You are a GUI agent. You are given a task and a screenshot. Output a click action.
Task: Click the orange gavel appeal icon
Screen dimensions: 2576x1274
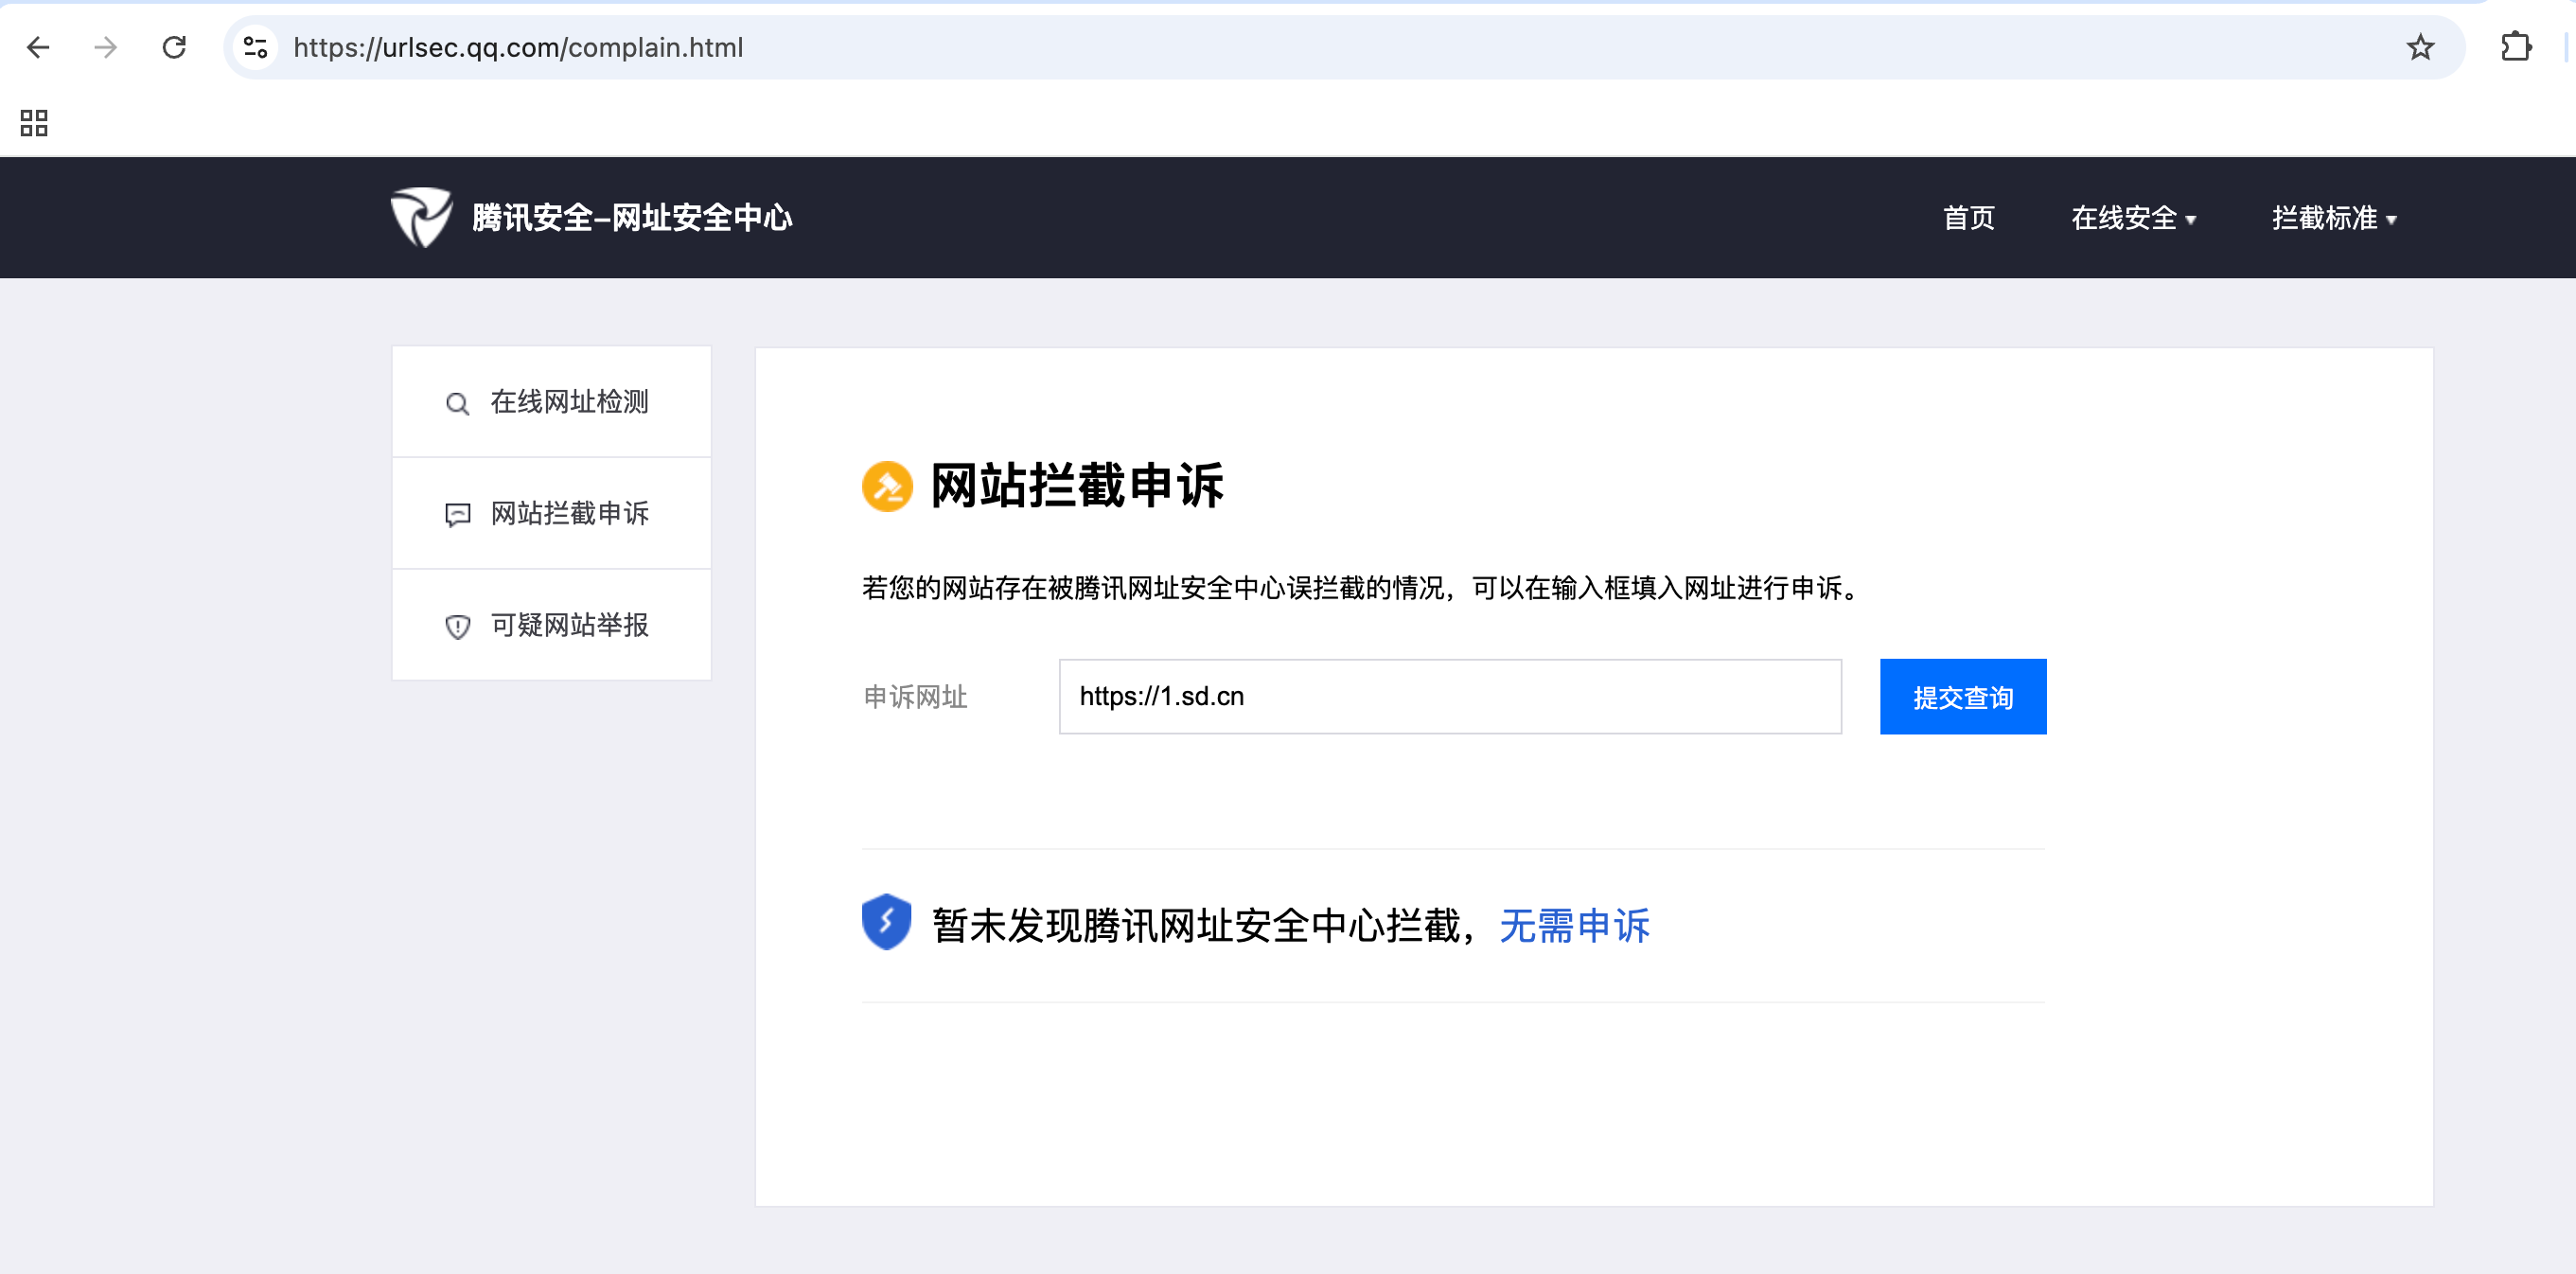[x=887, y=486]
